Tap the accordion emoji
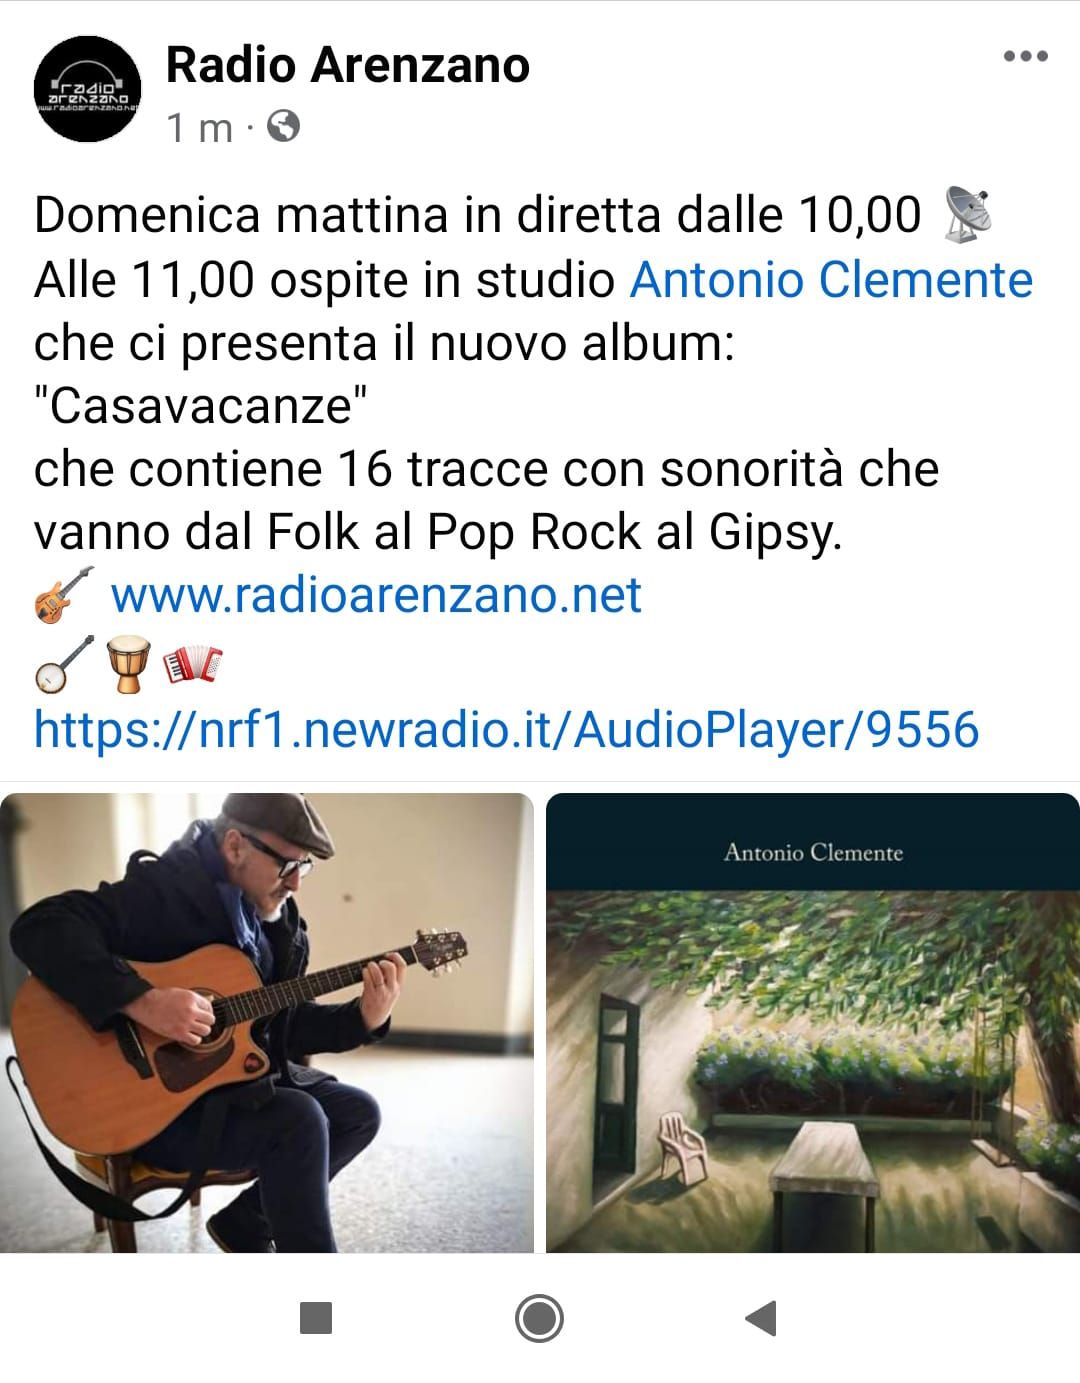Image resolution: width=1080 pixels, height=1383 pixels. coord(192,663)
